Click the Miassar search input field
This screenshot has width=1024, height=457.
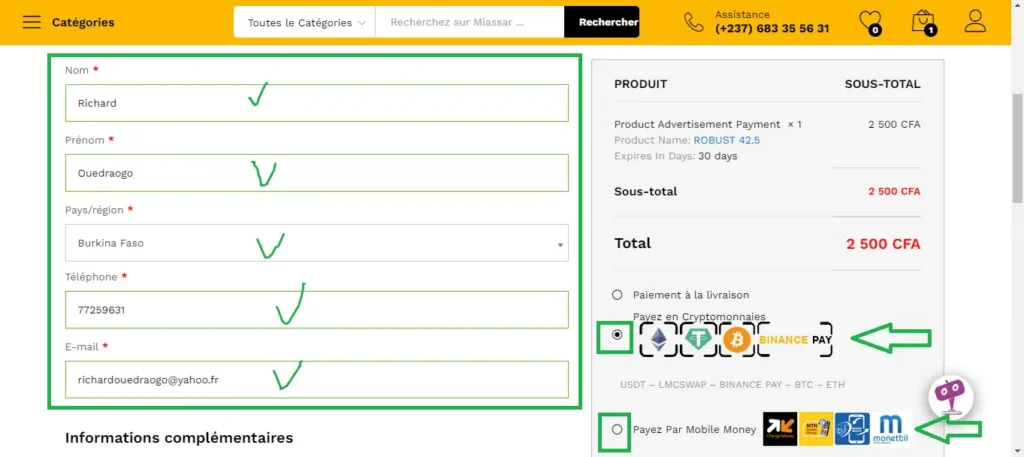(469, 22)
